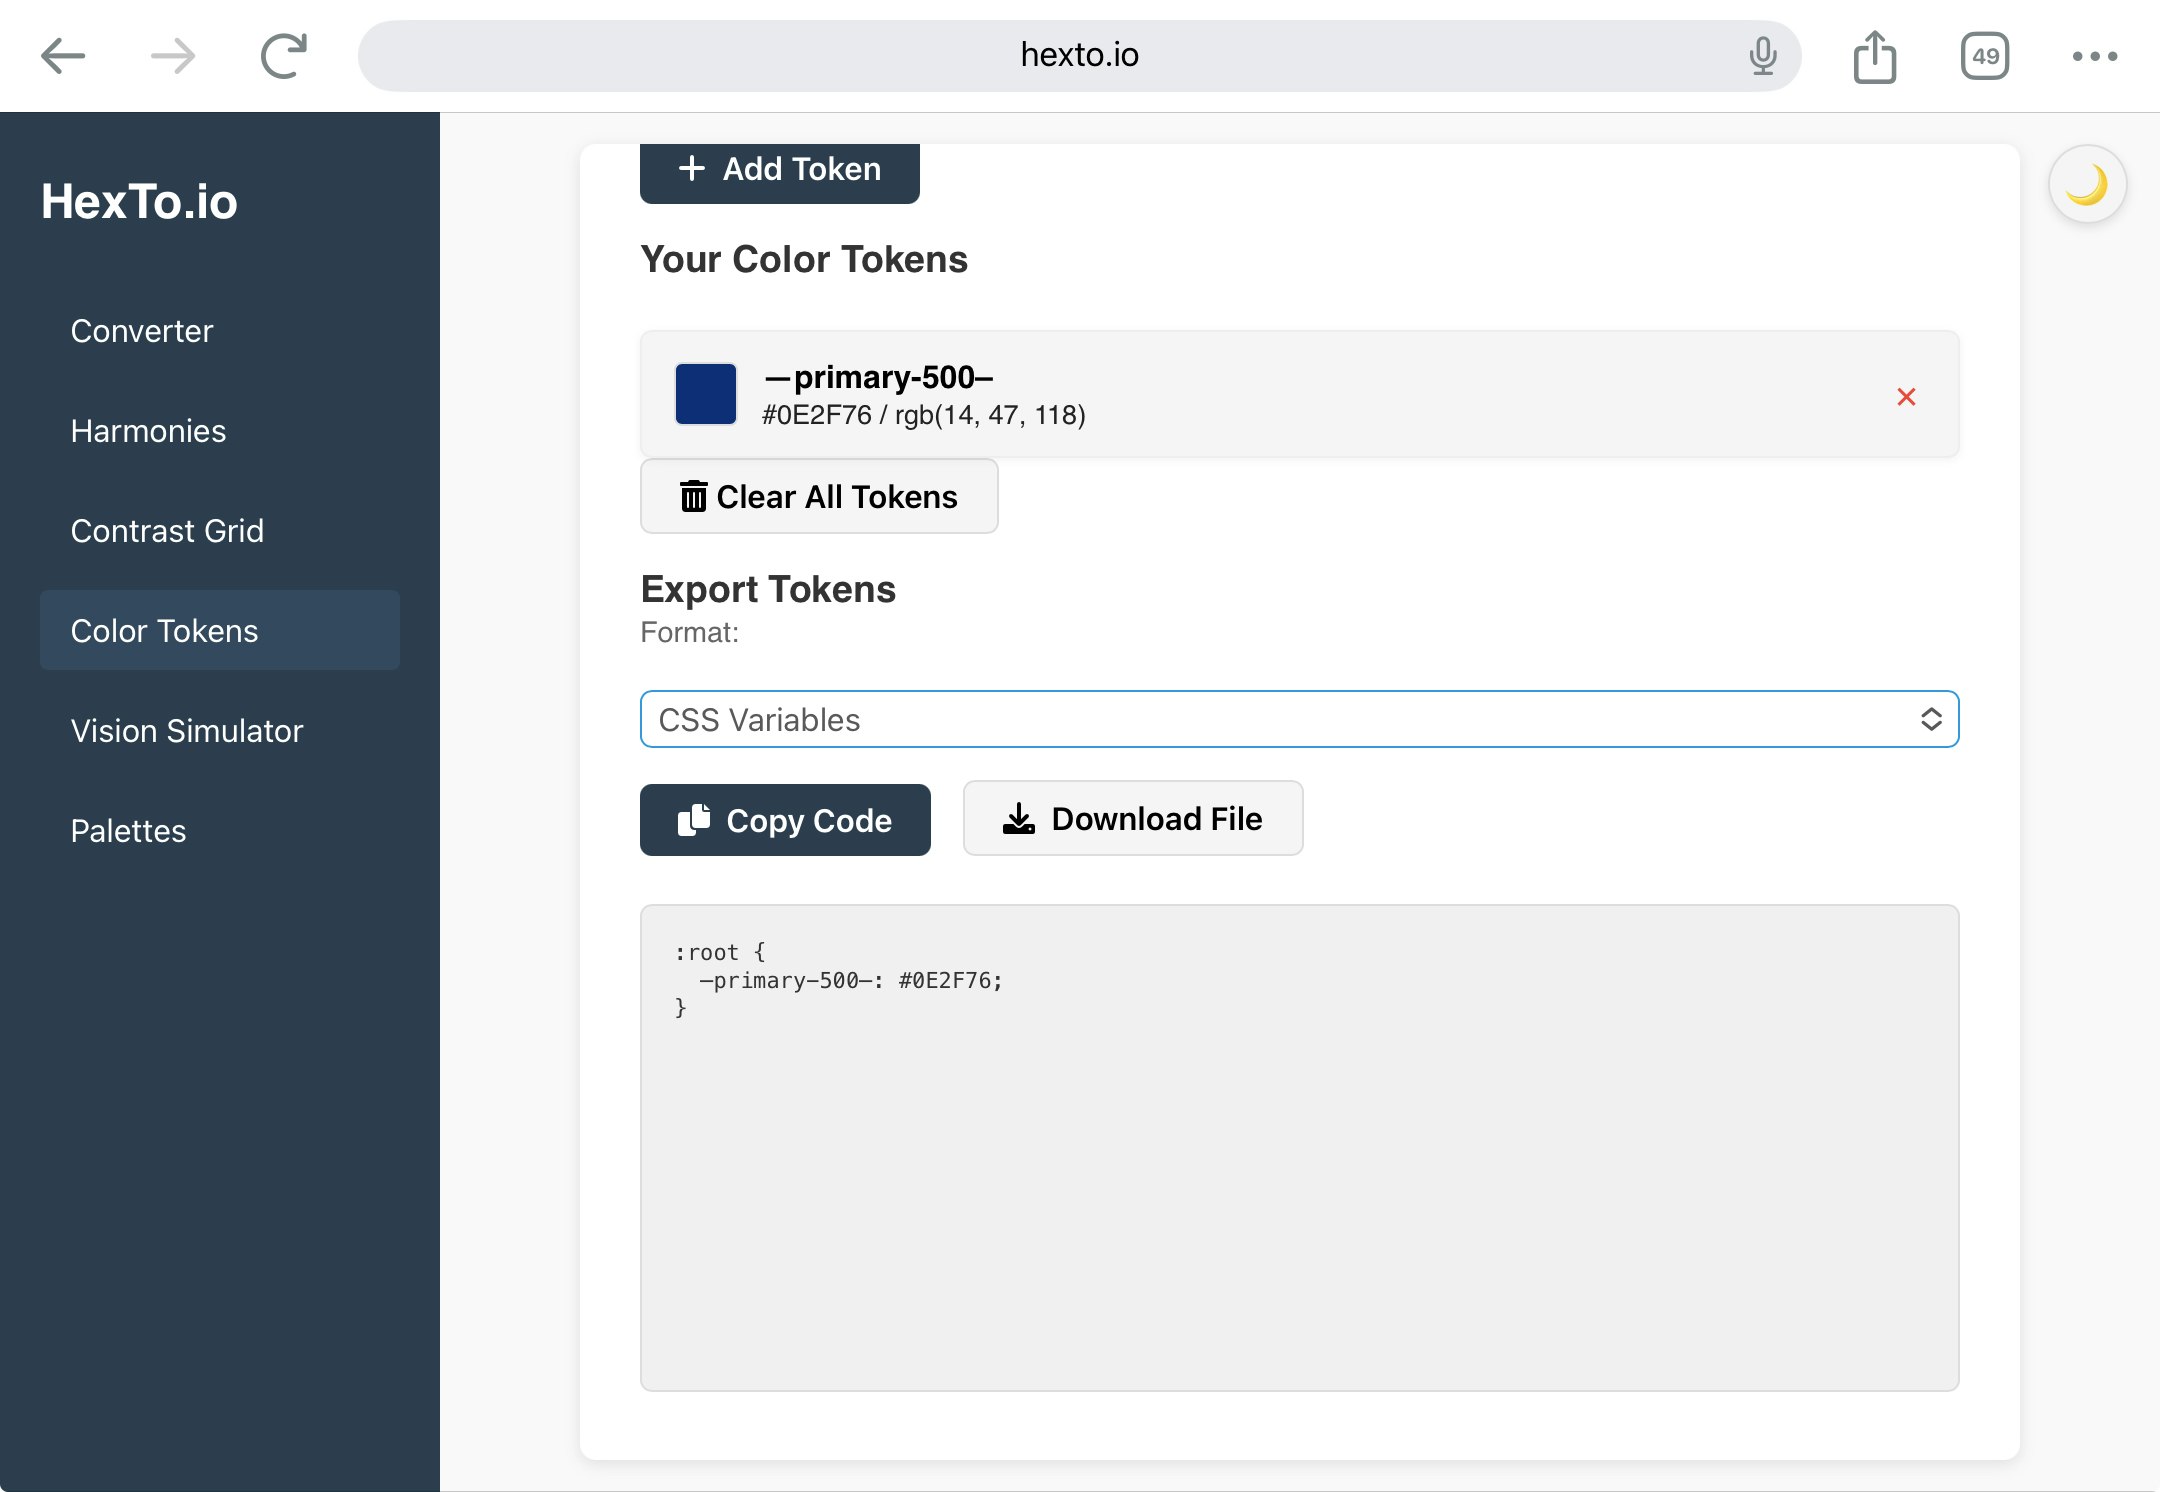Viewport: 2160px width, 1492px height.
Task: Switch to Contrast Grid
Action: click(x=167, y=531)
